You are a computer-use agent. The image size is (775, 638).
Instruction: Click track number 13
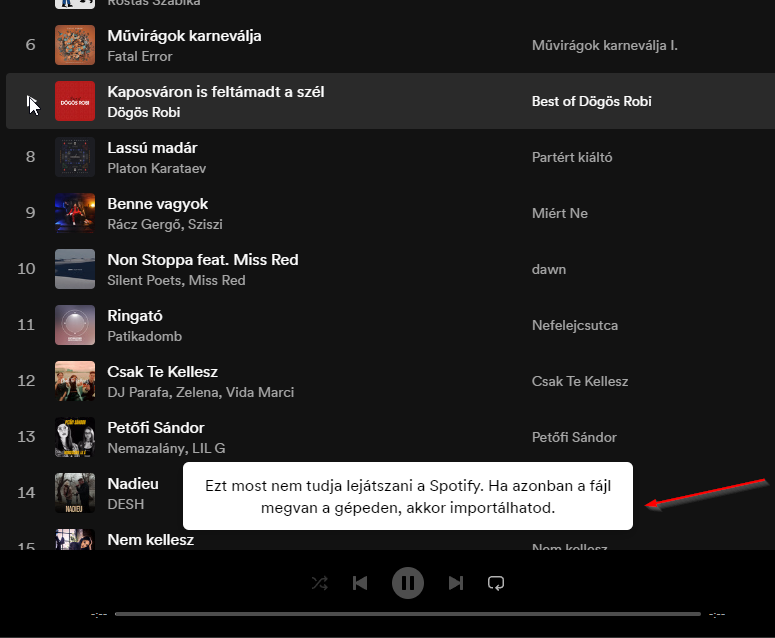(x=26, y=437)
